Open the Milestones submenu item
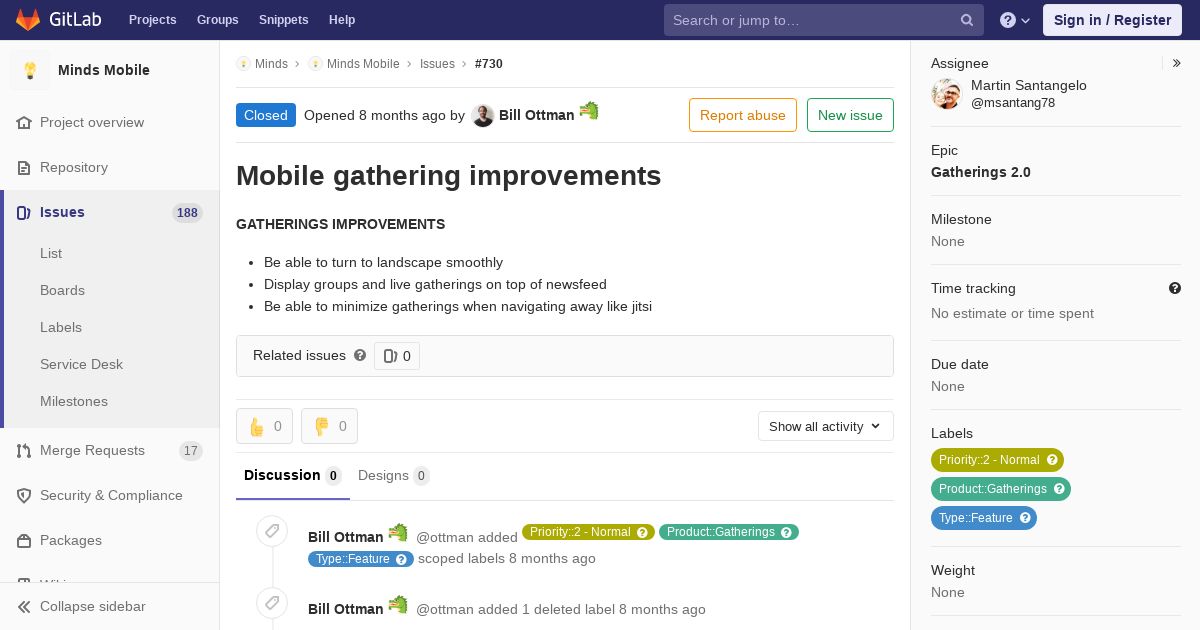 click(x=74, y=401)
